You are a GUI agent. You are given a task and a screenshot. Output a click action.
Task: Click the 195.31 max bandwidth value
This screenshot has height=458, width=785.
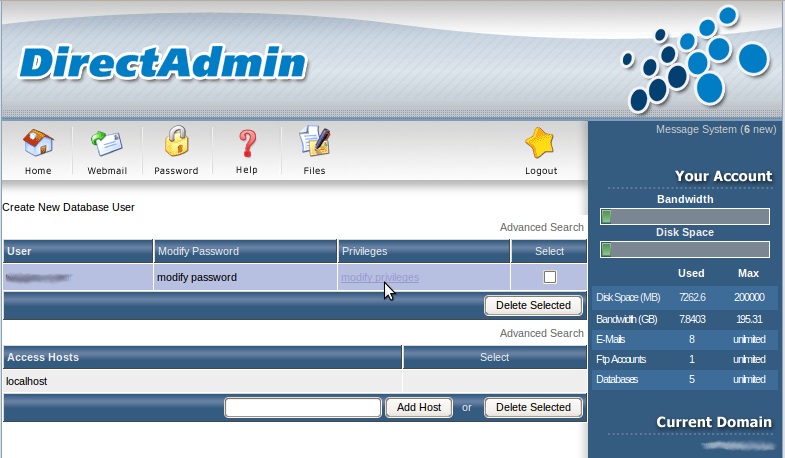coord(749,319)
